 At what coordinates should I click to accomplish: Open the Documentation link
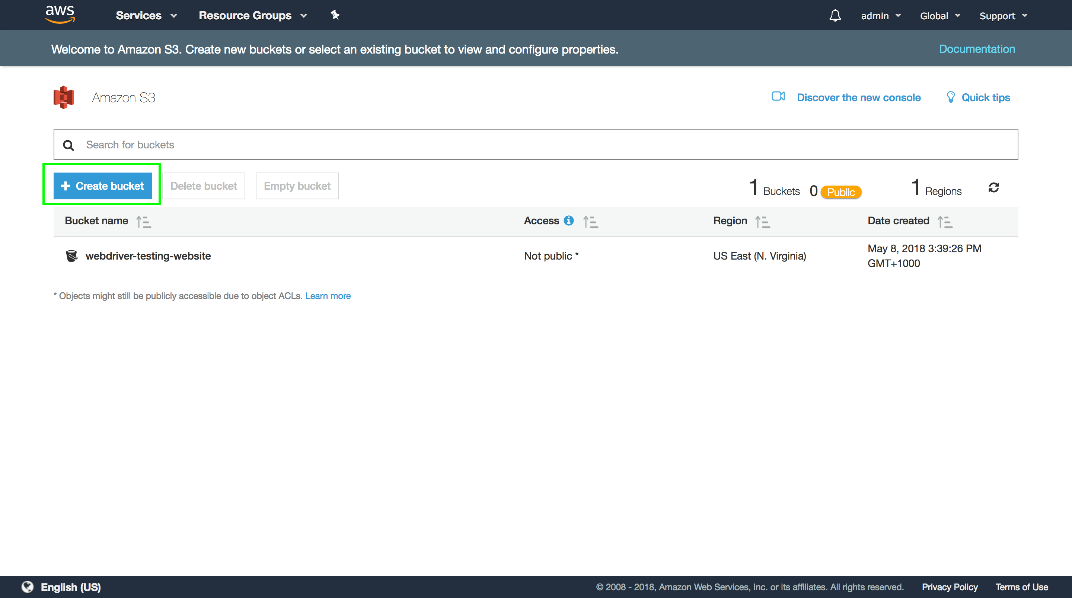[976, 49]
